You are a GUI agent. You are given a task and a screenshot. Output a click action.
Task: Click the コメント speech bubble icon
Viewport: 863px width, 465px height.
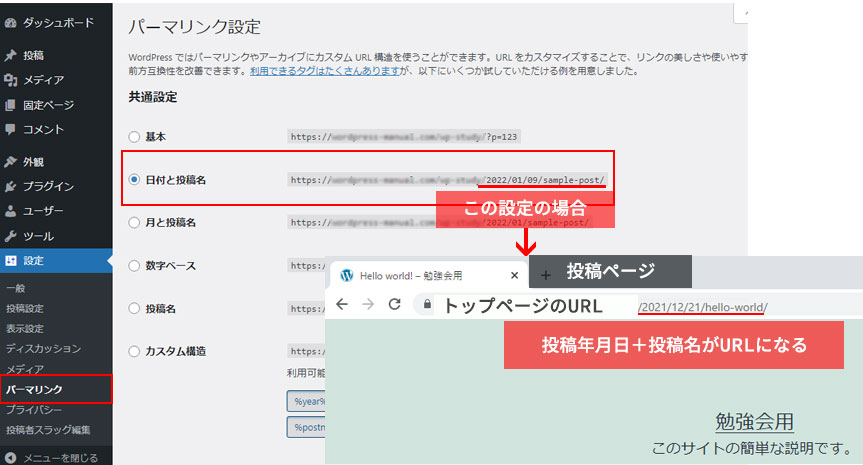10,129
